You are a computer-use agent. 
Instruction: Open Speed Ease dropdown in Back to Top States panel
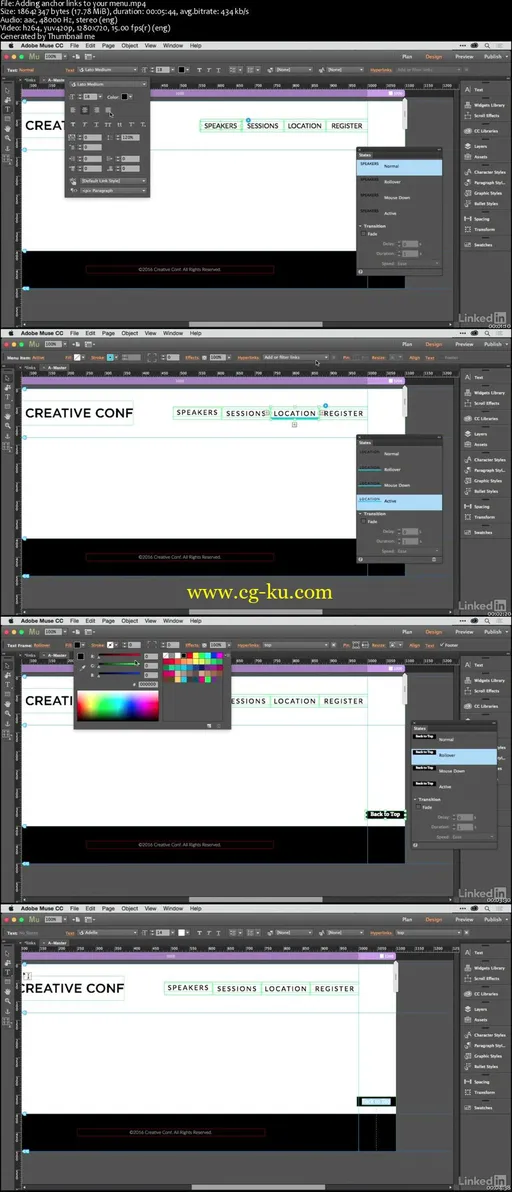click(x=472, y=837)
